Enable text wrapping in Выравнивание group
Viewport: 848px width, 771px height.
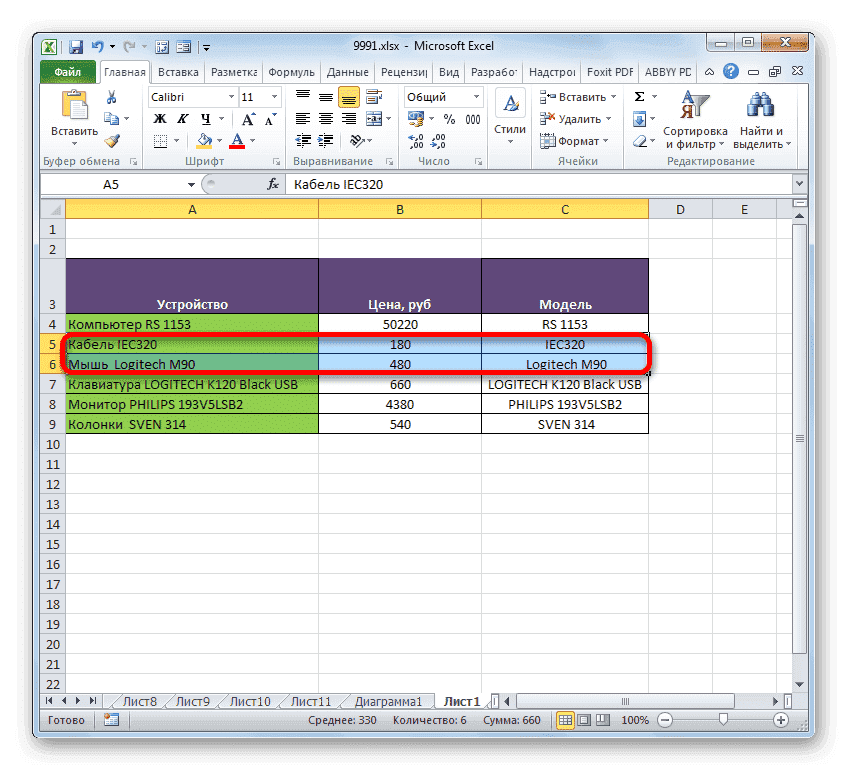point(373,96)
